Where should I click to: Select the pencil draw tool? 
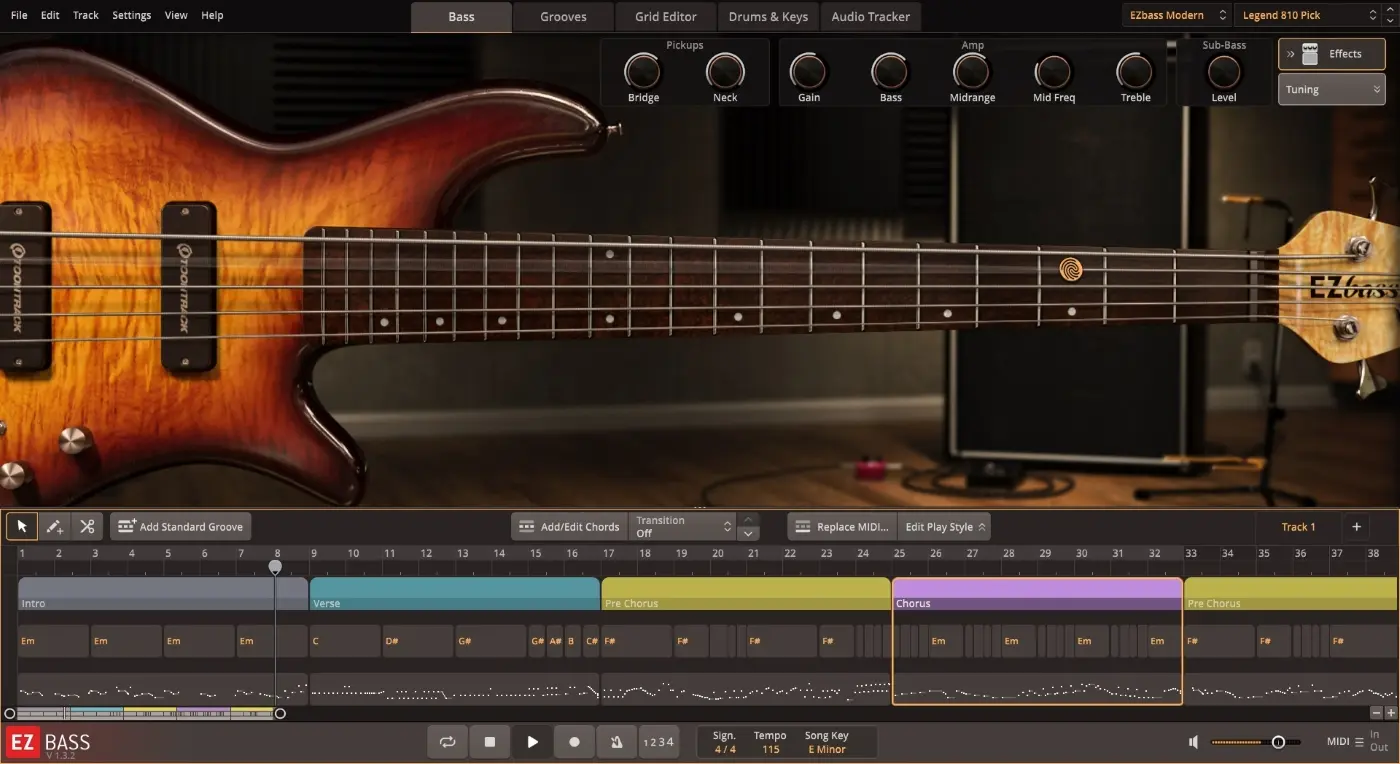pyautogui.click(x=55, y=526)
